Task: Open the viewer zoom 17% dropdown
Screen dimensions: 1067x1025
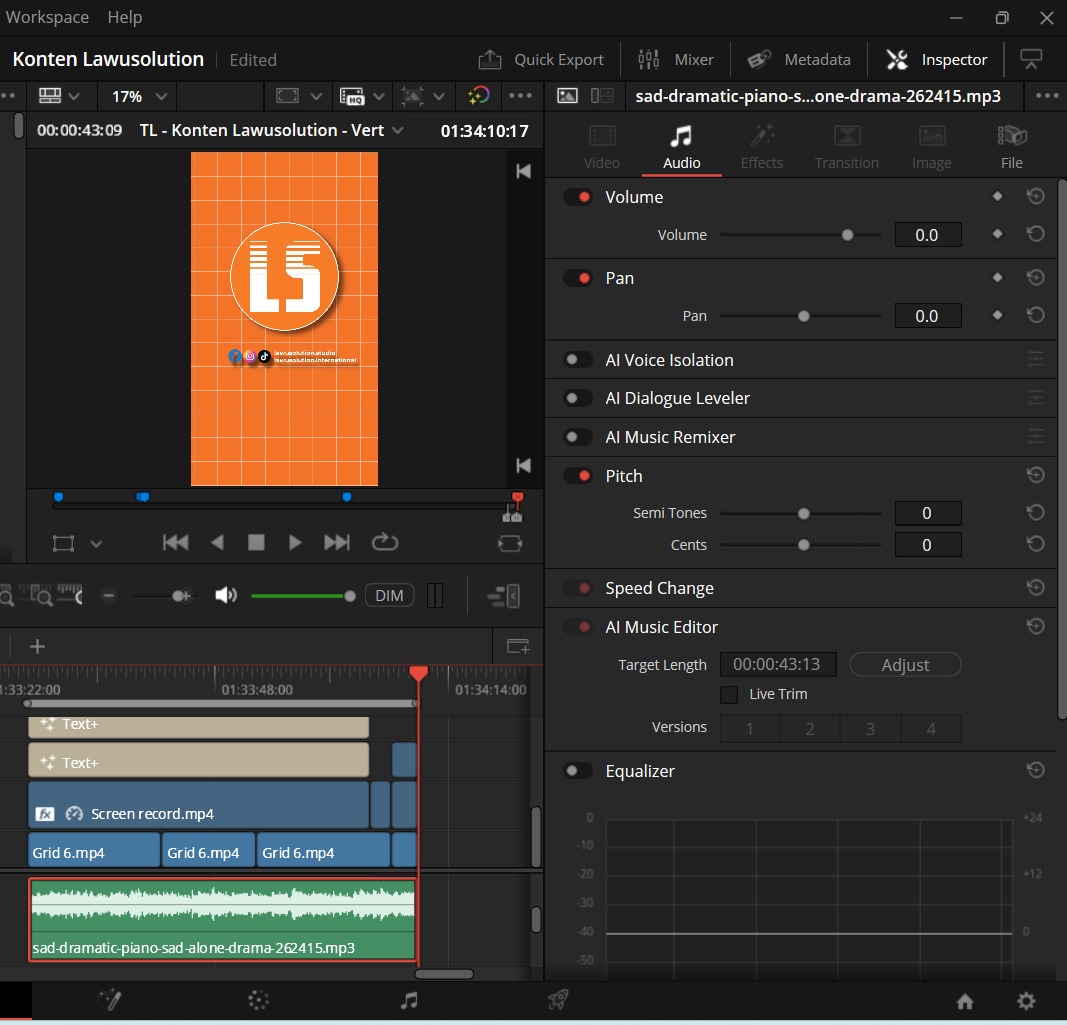Action: tap(139, 97)
